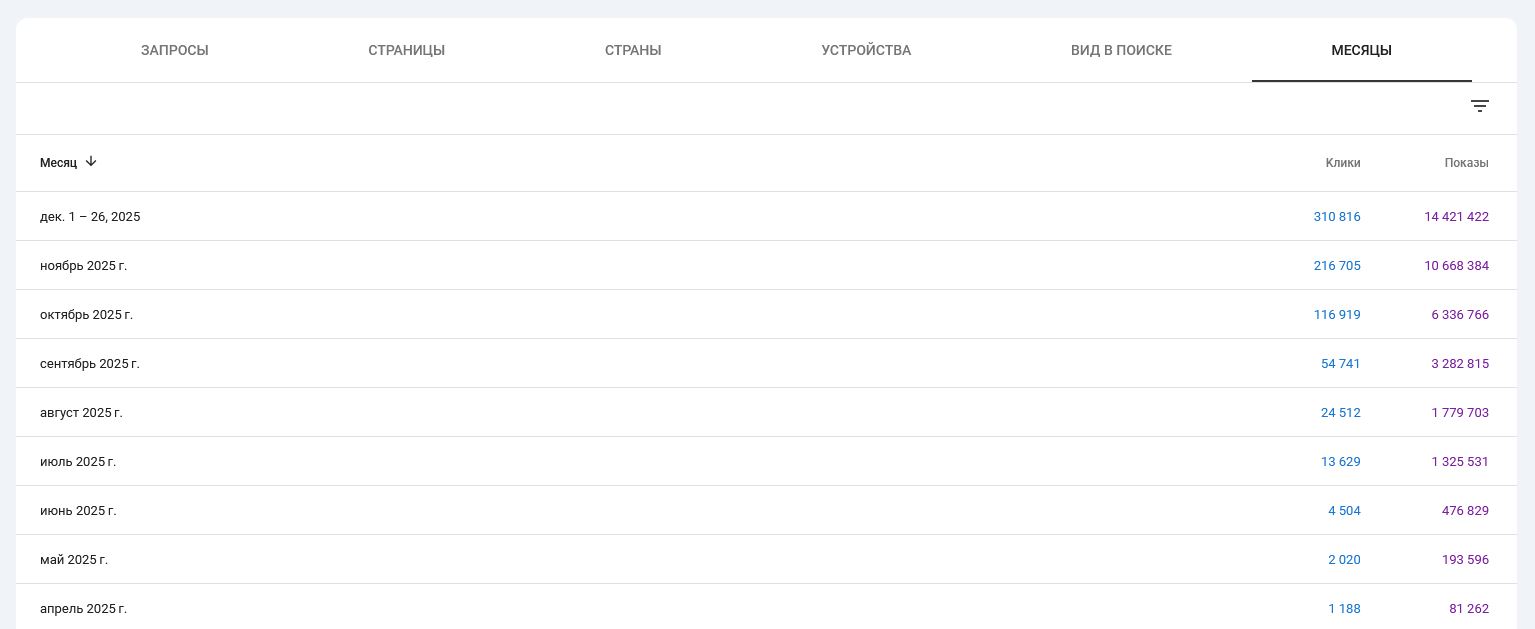This screenshot has height=629, width=1535.
Task: Select the июнь 2025 г. row
Action: click(x=78, y=511)
